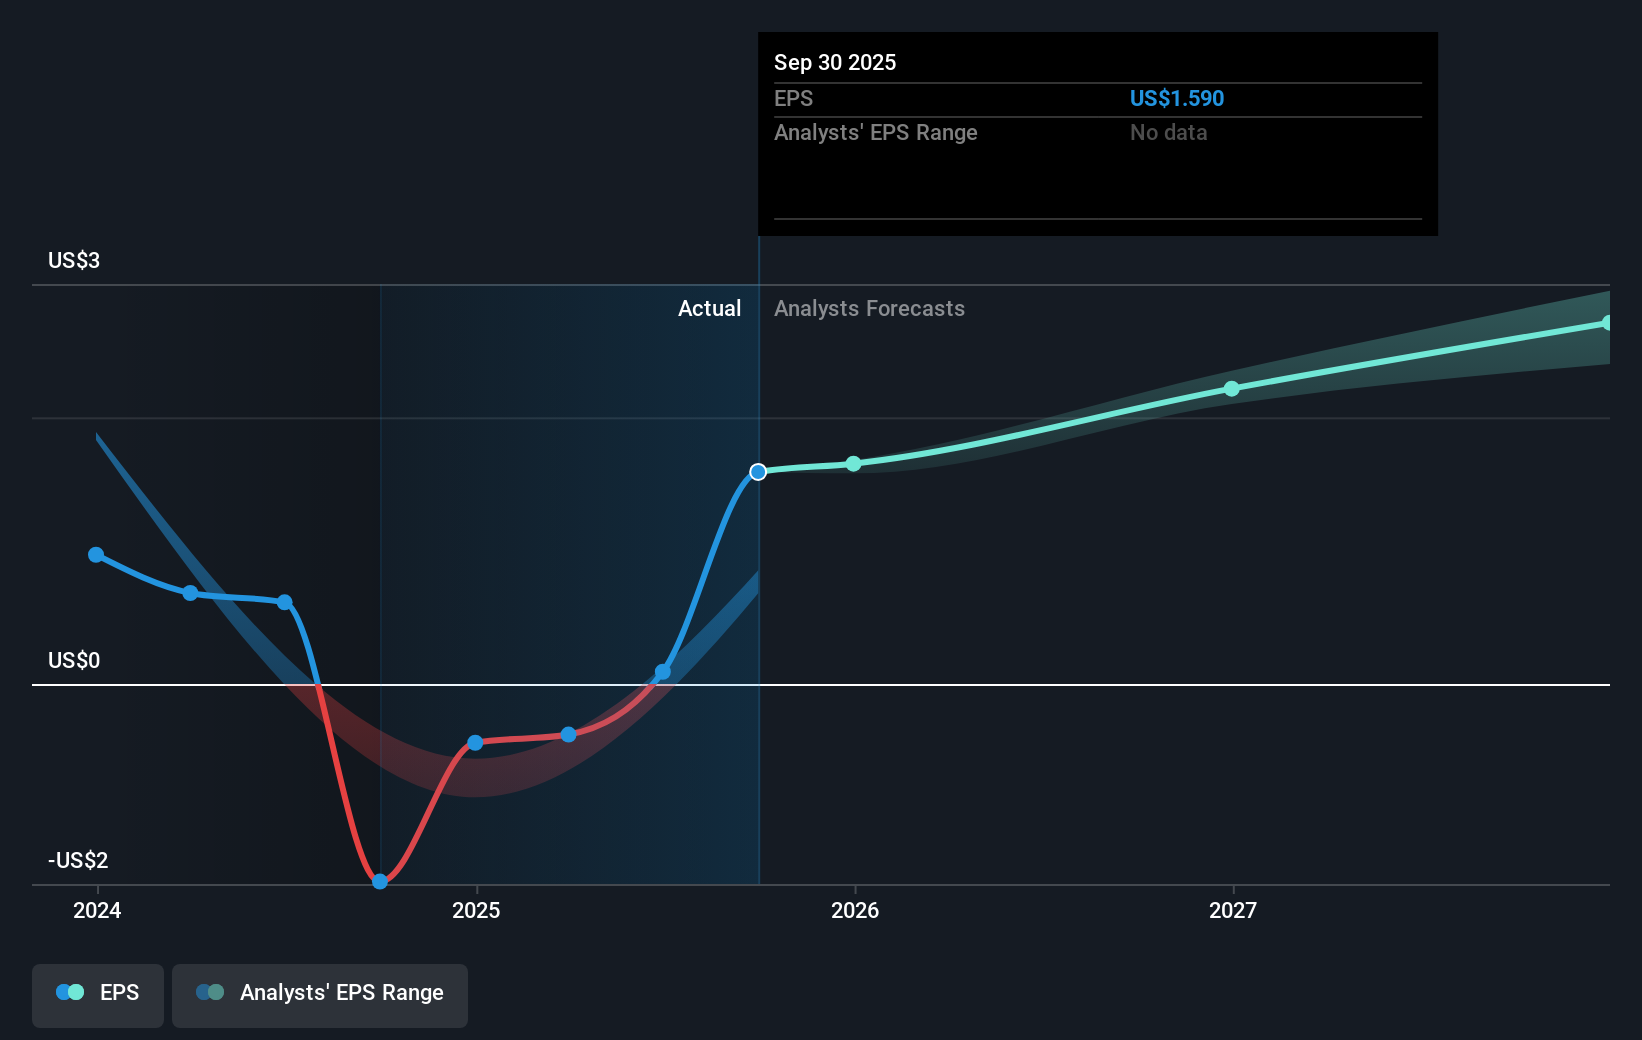Click the Sep 30 2025 tooltip date header
Viewport: 1642px width, 1040px height.
(x=835, y=63)
